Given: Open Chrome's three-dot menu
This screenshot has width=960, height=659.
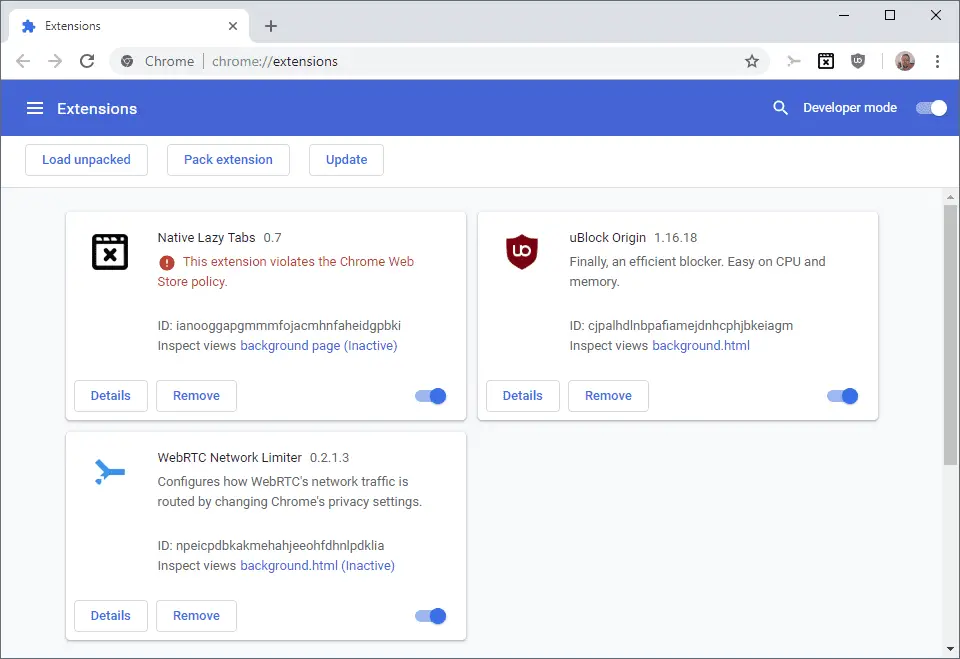Looking at the screenshot, I should tap(937, 61).
